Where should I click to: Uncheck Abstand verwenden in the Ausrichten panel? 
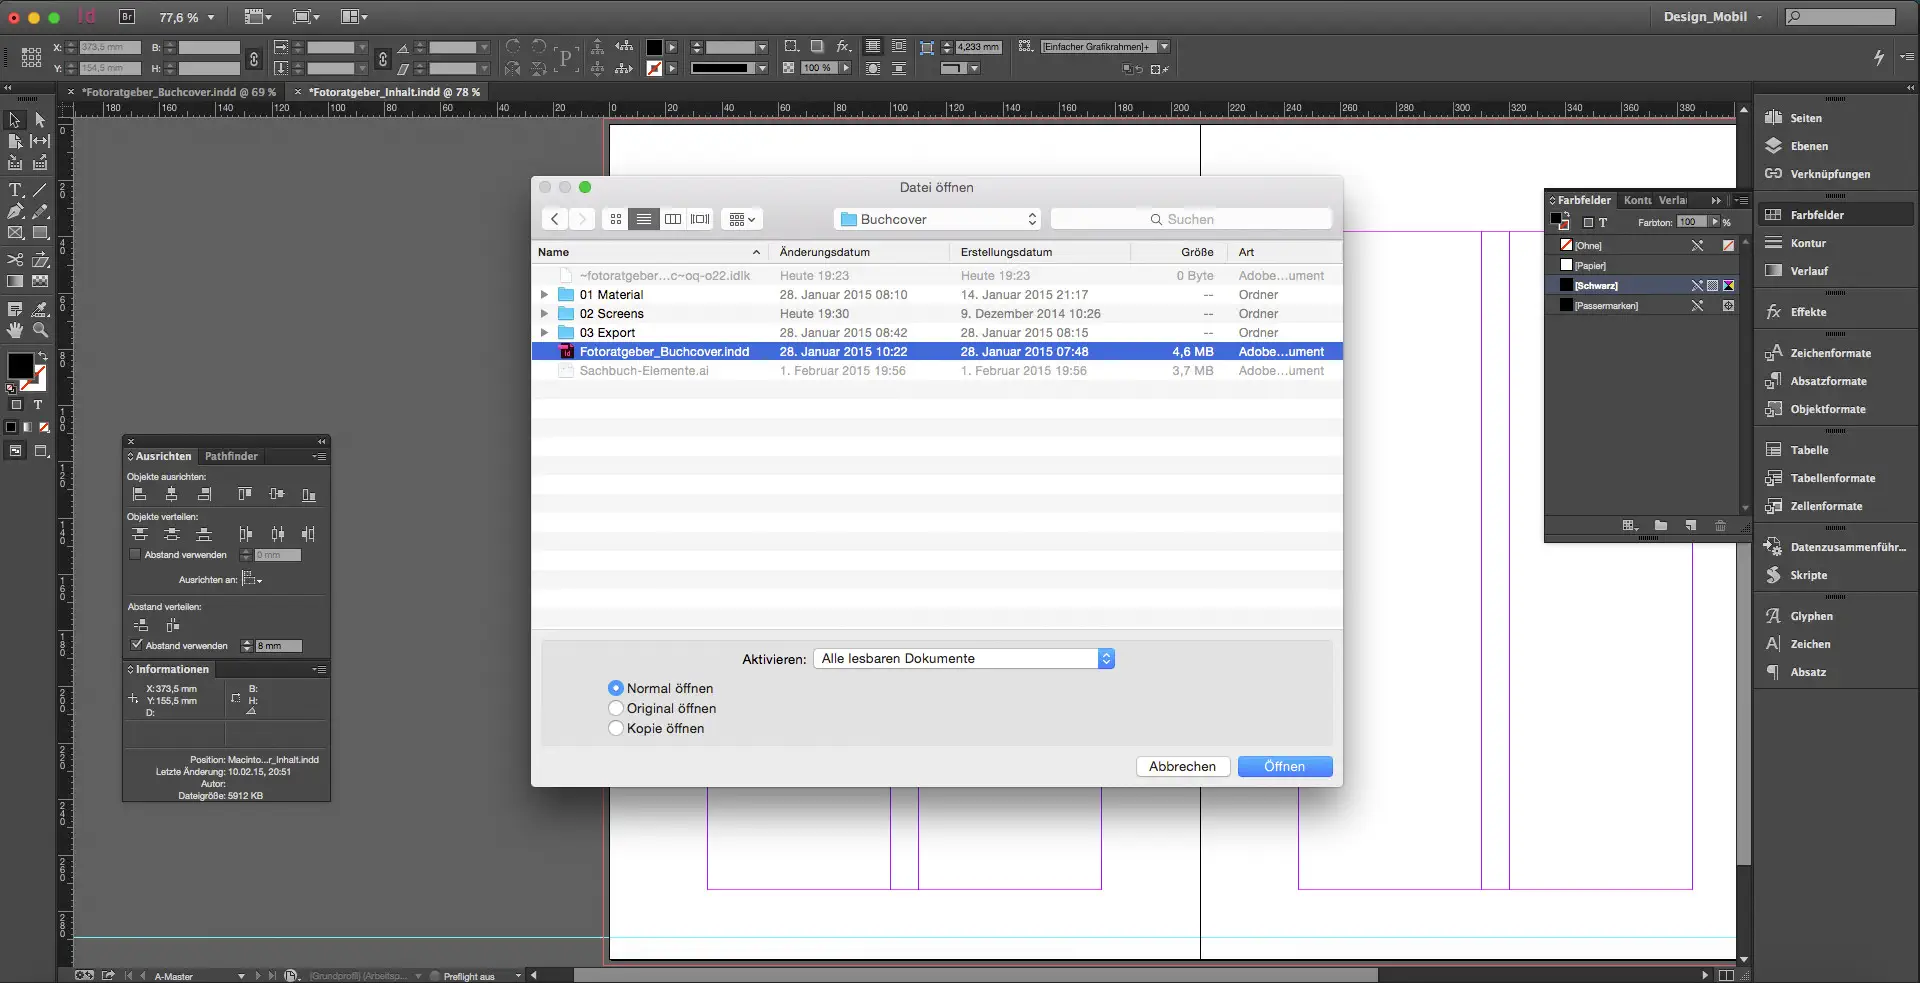137,645
